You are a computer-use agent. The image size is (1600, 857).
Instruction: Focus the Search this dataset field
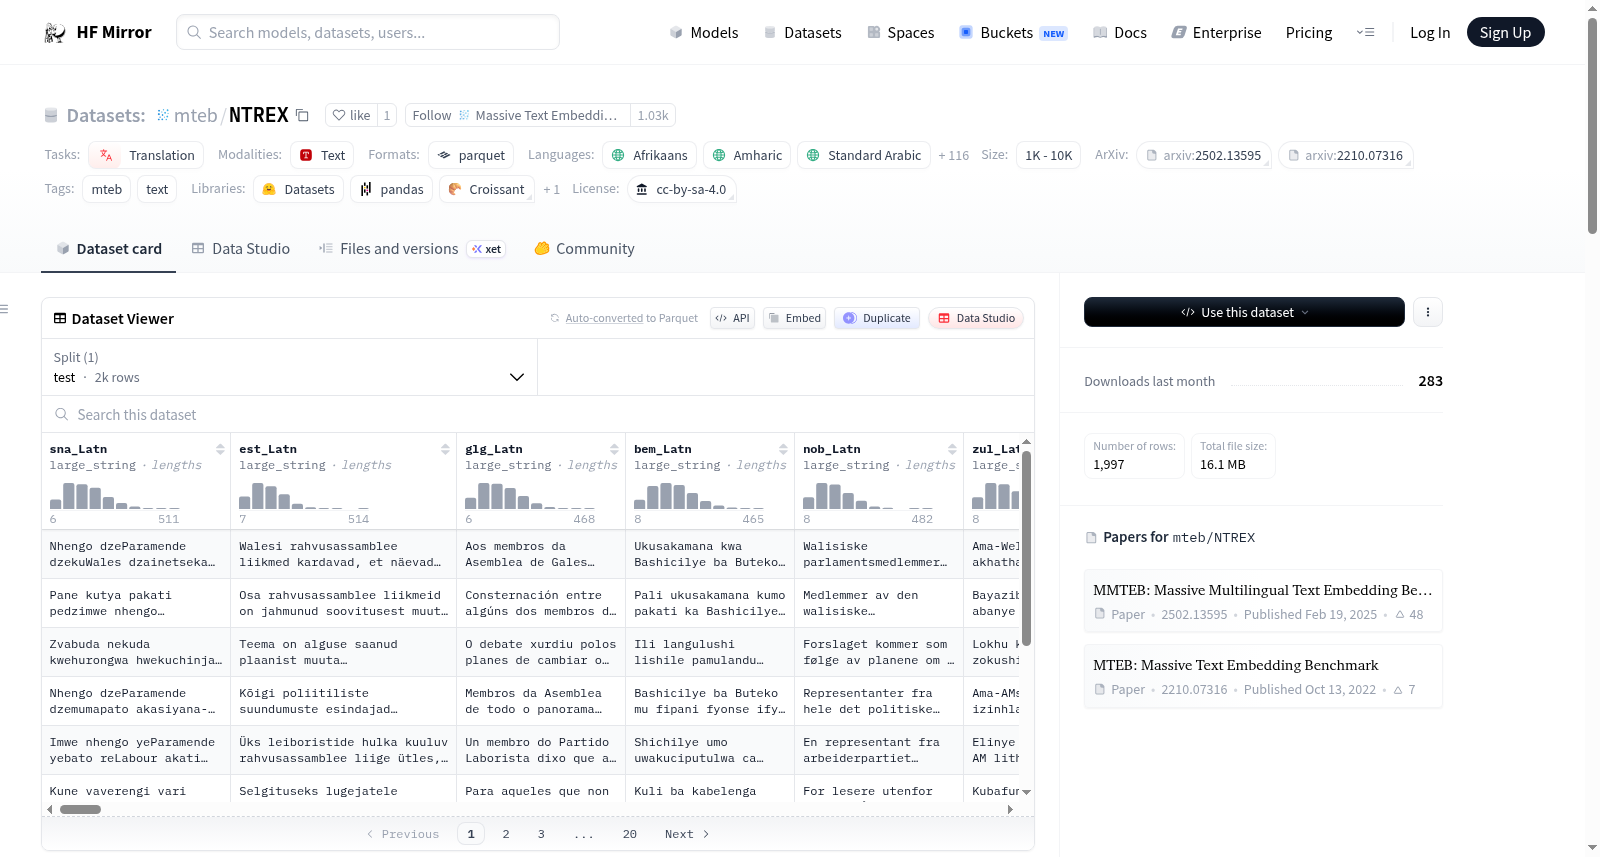[x=538, y=414]
